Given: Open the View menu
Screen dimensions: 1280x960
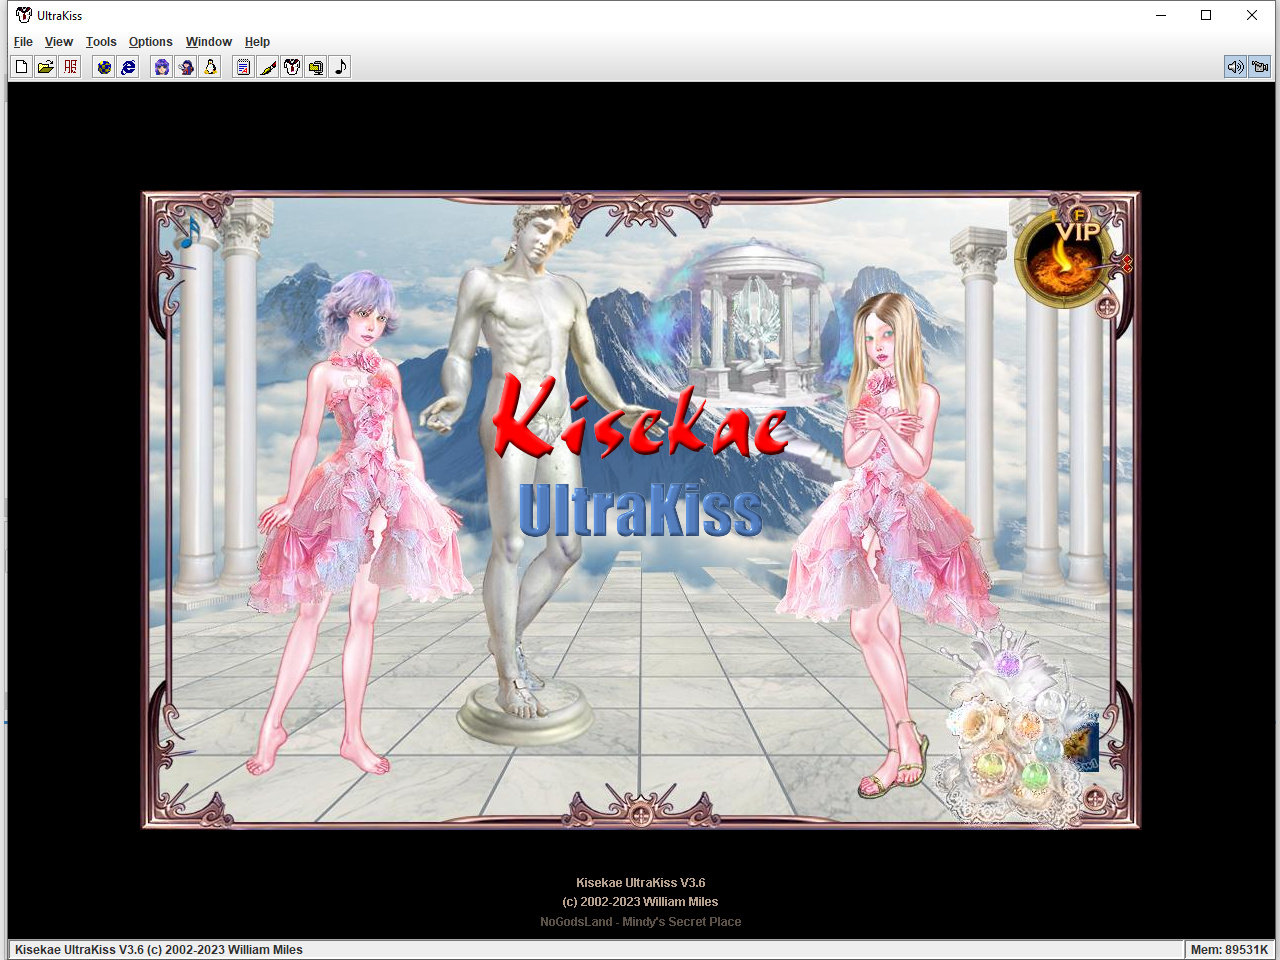Looking at the screenshot, I should [59, 42].
